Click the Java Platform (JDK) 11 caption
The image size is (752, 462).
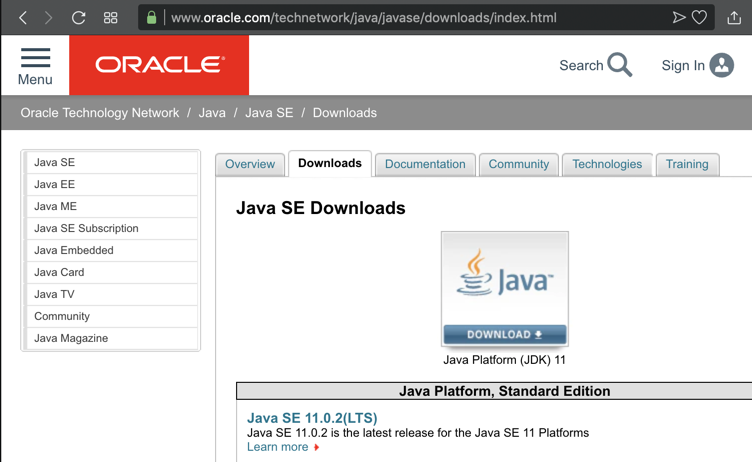point(505,360)
